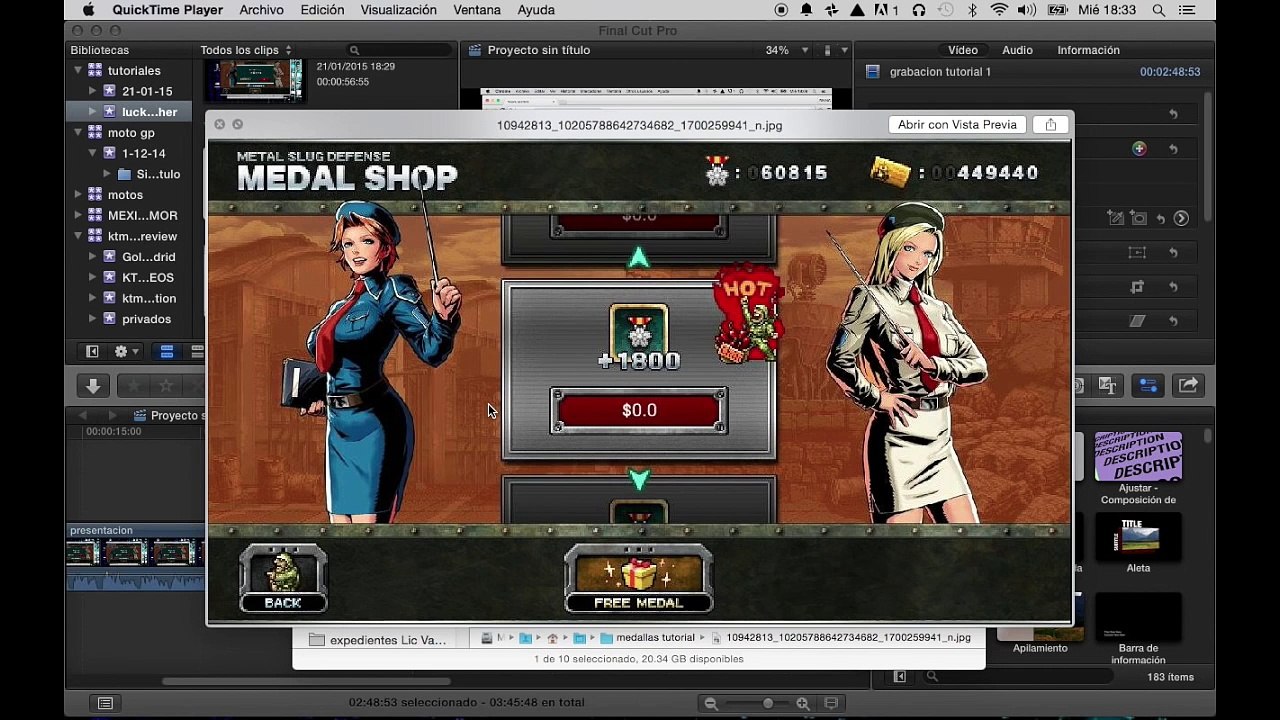This screenshot has height=720, width=1280.
Task: Click the green up arrow in shop list
Action: pos(639,258)
